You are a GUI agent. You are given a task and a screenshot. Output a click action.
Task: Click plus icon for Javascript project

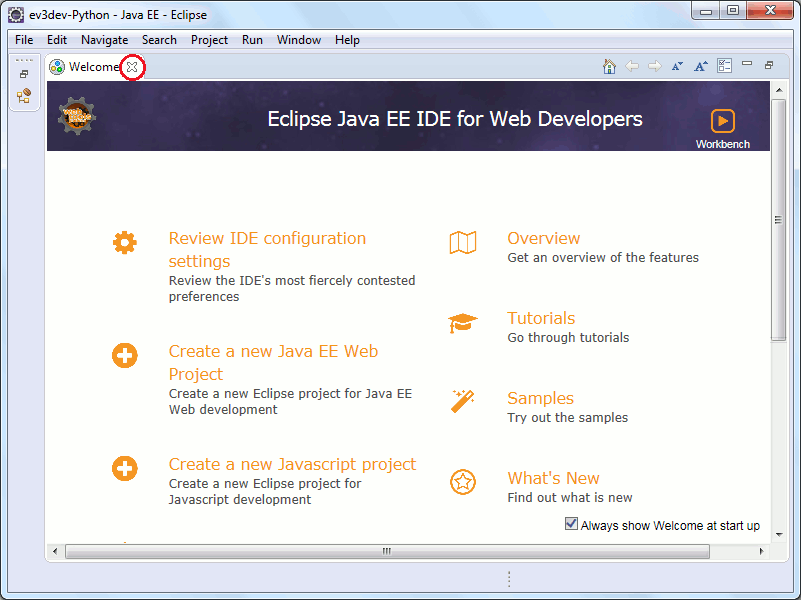[125, 468]
